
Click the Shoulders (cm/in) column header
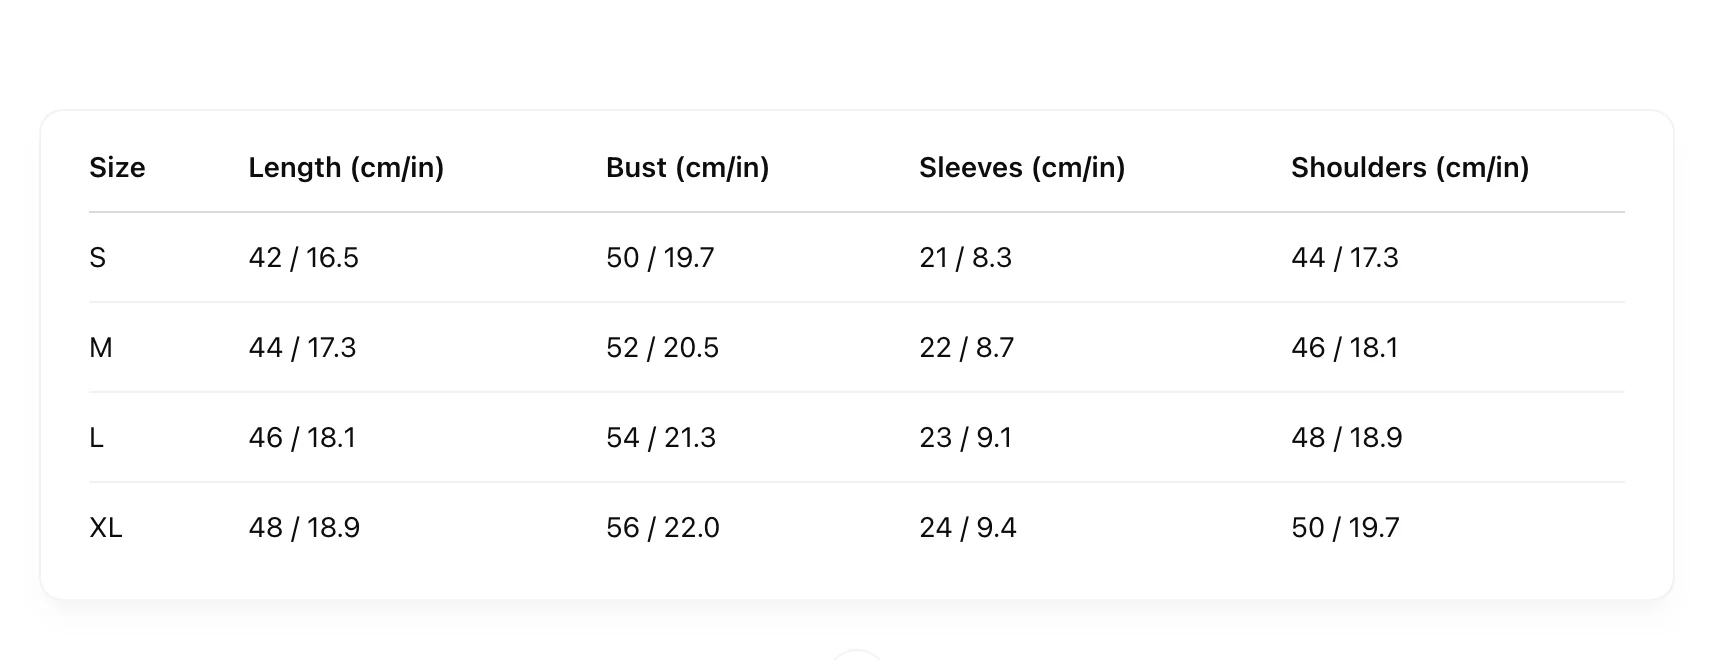pos(1409,168)
